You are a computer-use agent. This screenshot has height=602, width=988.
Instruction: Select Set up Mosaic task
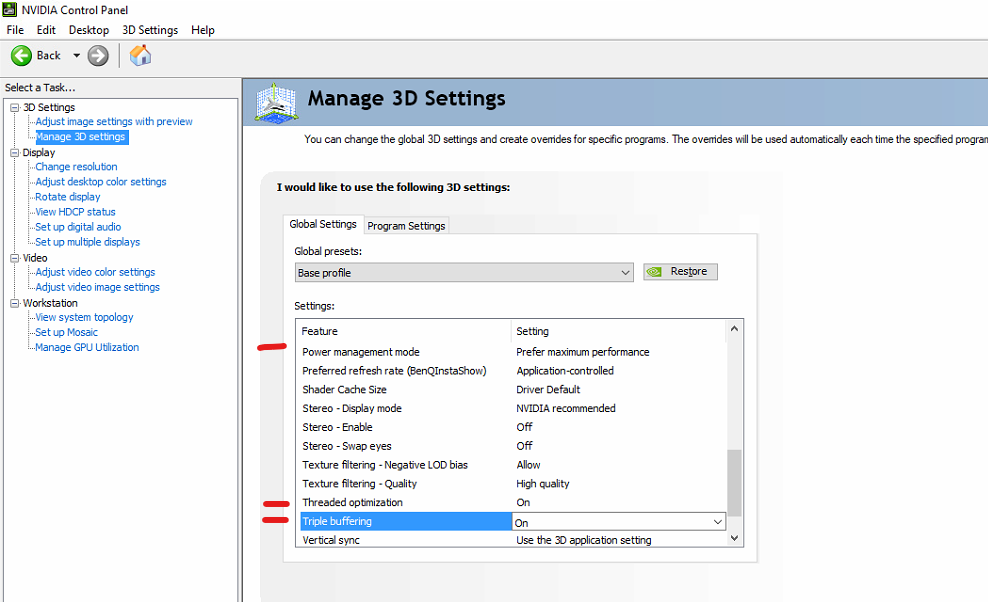pos(66,332)
